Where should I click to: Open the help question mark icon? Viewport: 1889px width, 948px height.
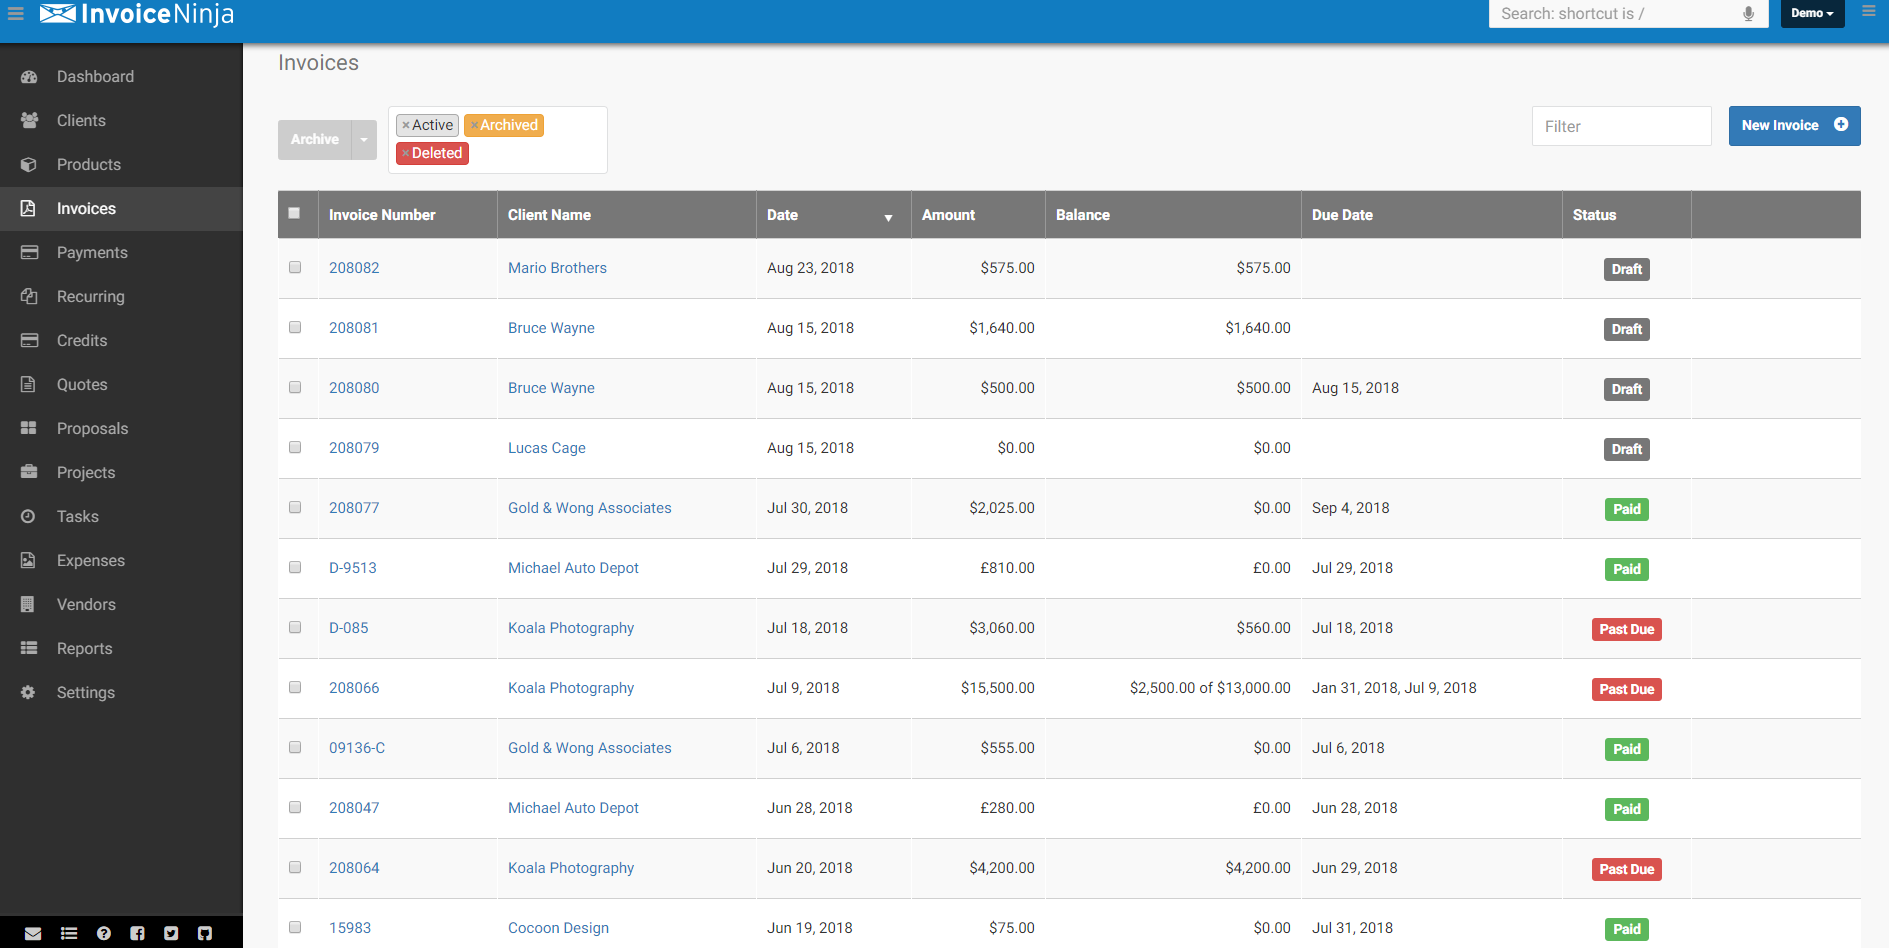pyautogui.click(x=104, y=933)
